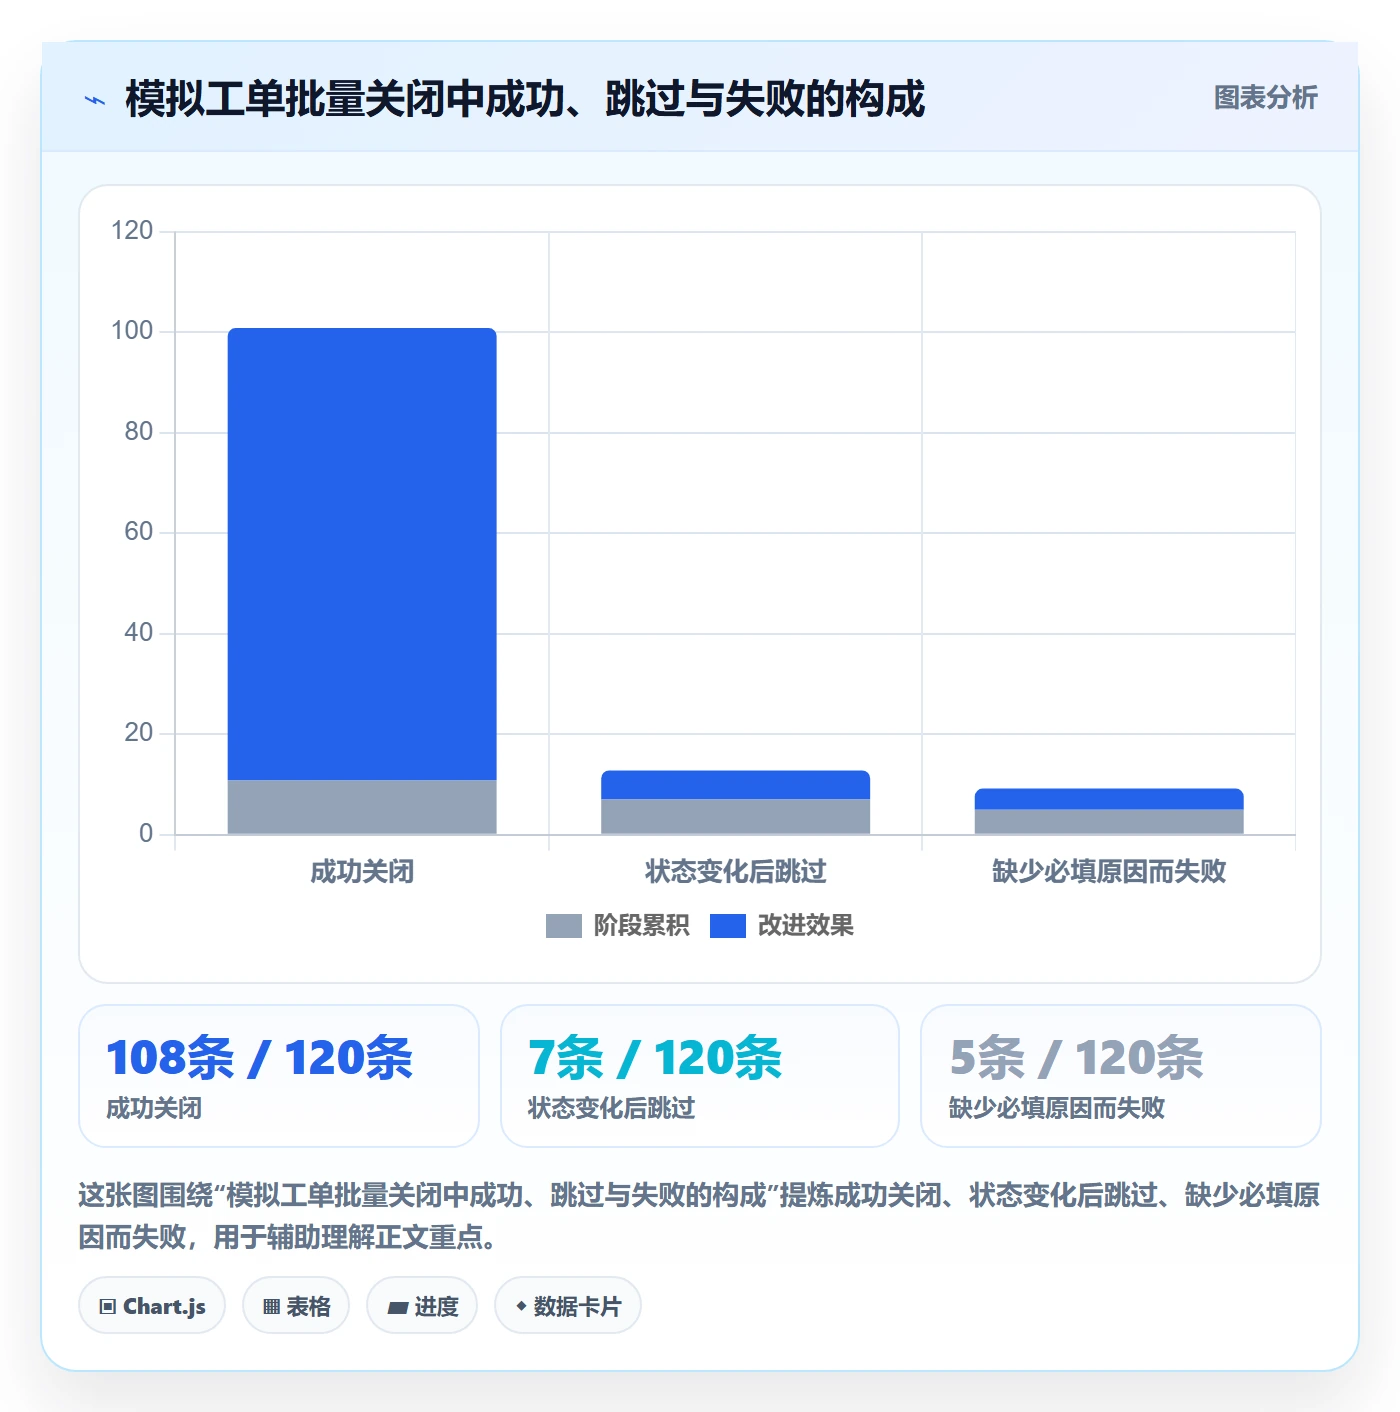Click y-axis value 60
The width and height of the screenshot is (1400, 1412).
click(x=139, y=532)
